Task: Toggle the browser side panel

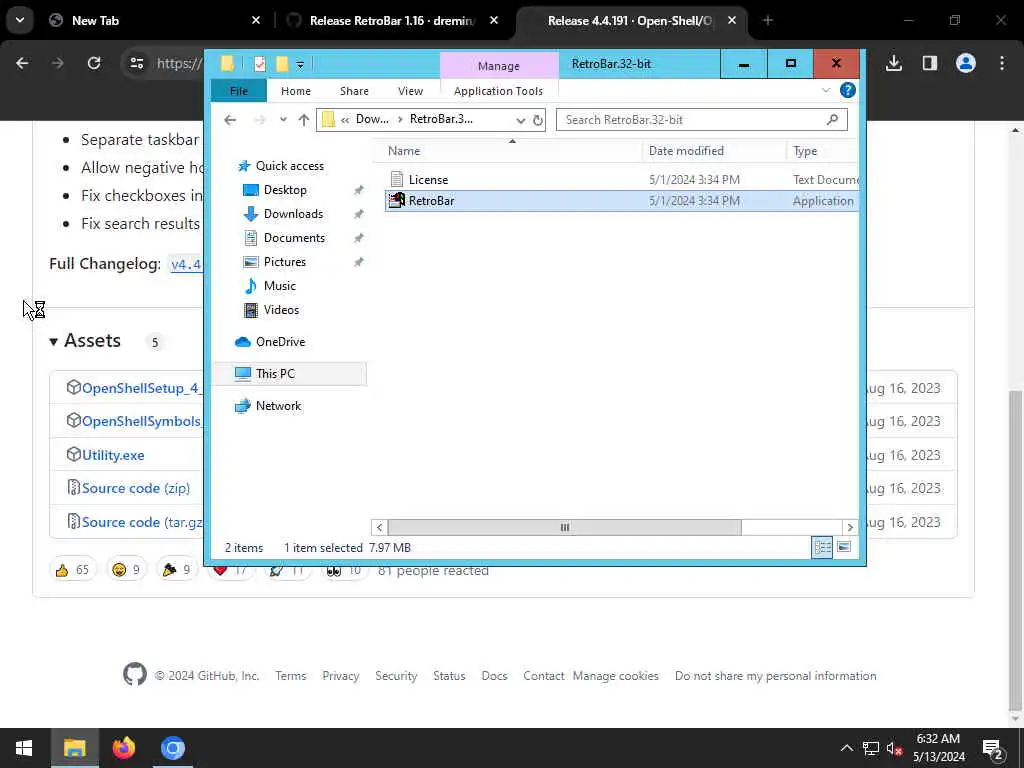Action: (x=929, y=63)
